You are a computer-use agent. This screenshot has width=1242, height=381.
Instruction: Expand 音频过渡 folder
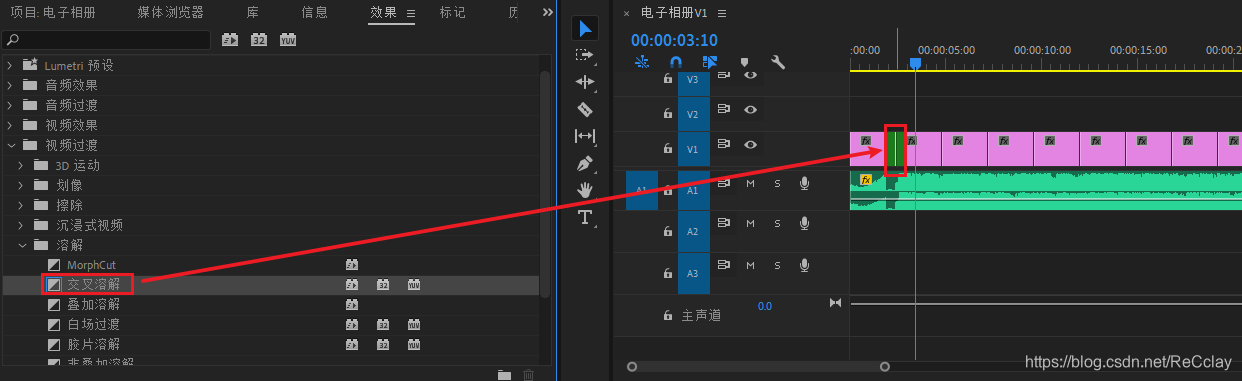pyautogui.click(x=10, y=105)
